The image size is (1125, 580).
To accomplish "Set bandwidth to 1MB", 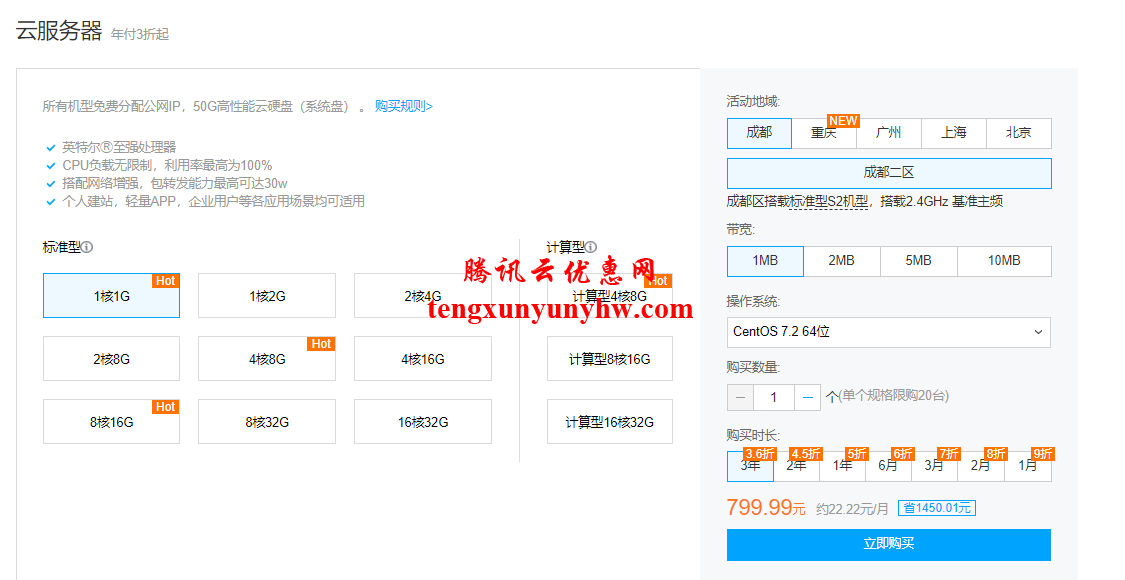I will click(x=765, y=261).
